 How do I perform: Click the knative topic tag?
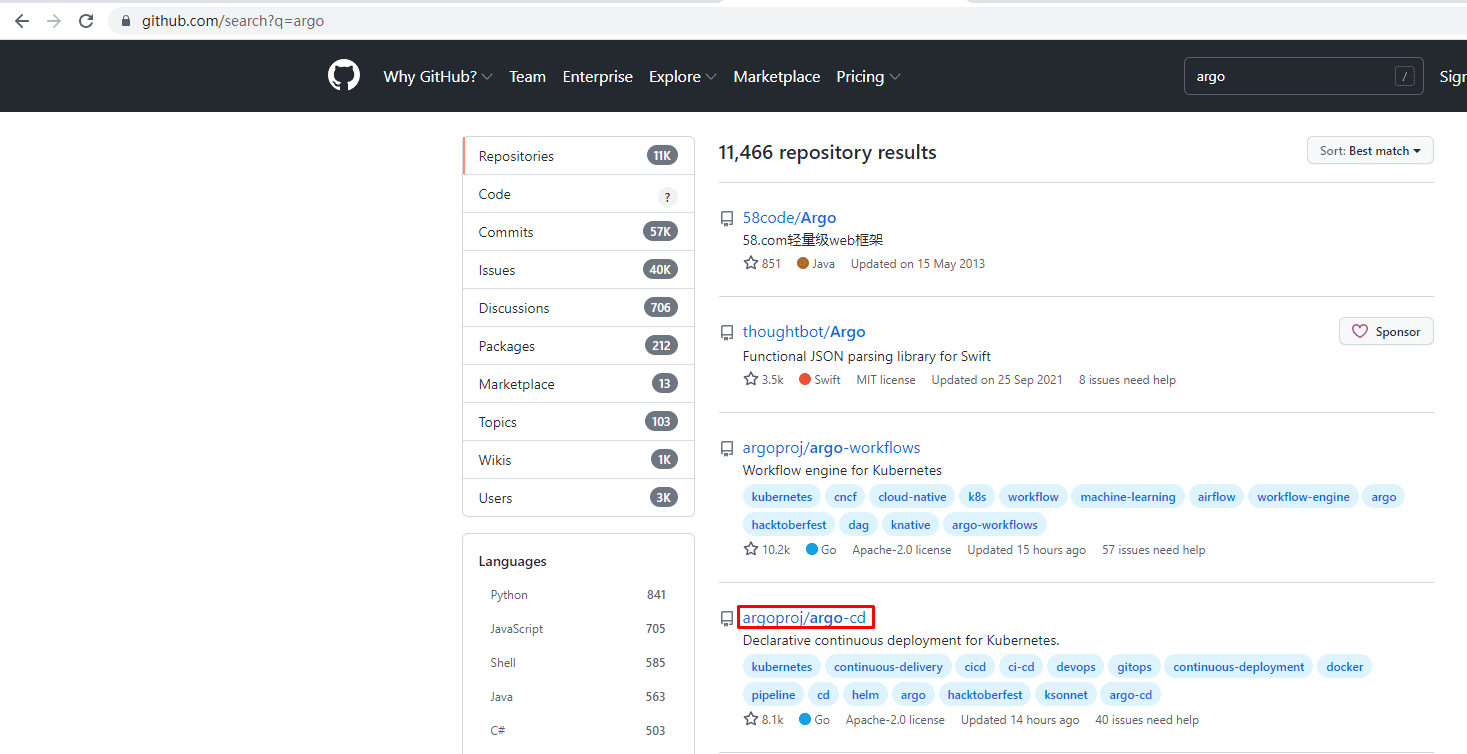[910, 525]
